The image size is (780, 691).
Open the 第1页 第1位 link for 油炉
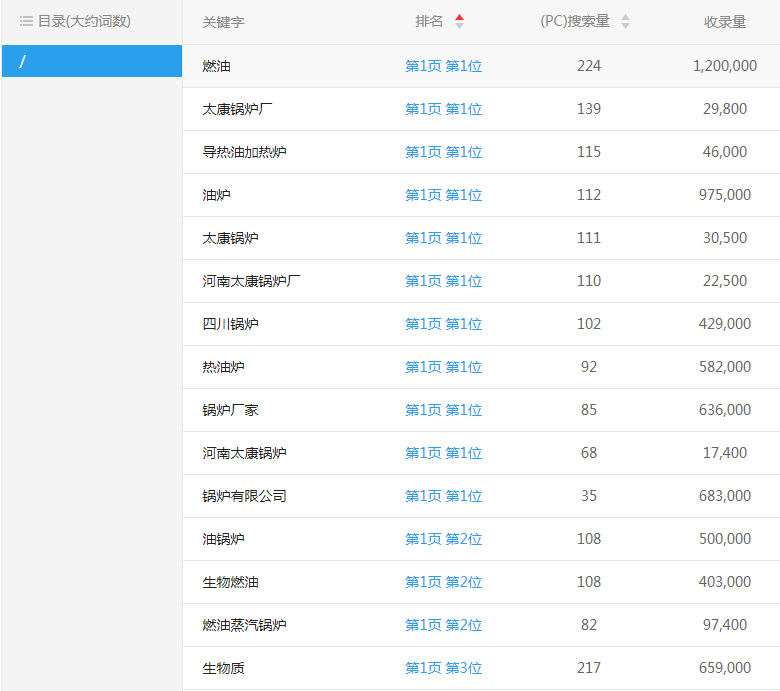(x=443, y=195)
